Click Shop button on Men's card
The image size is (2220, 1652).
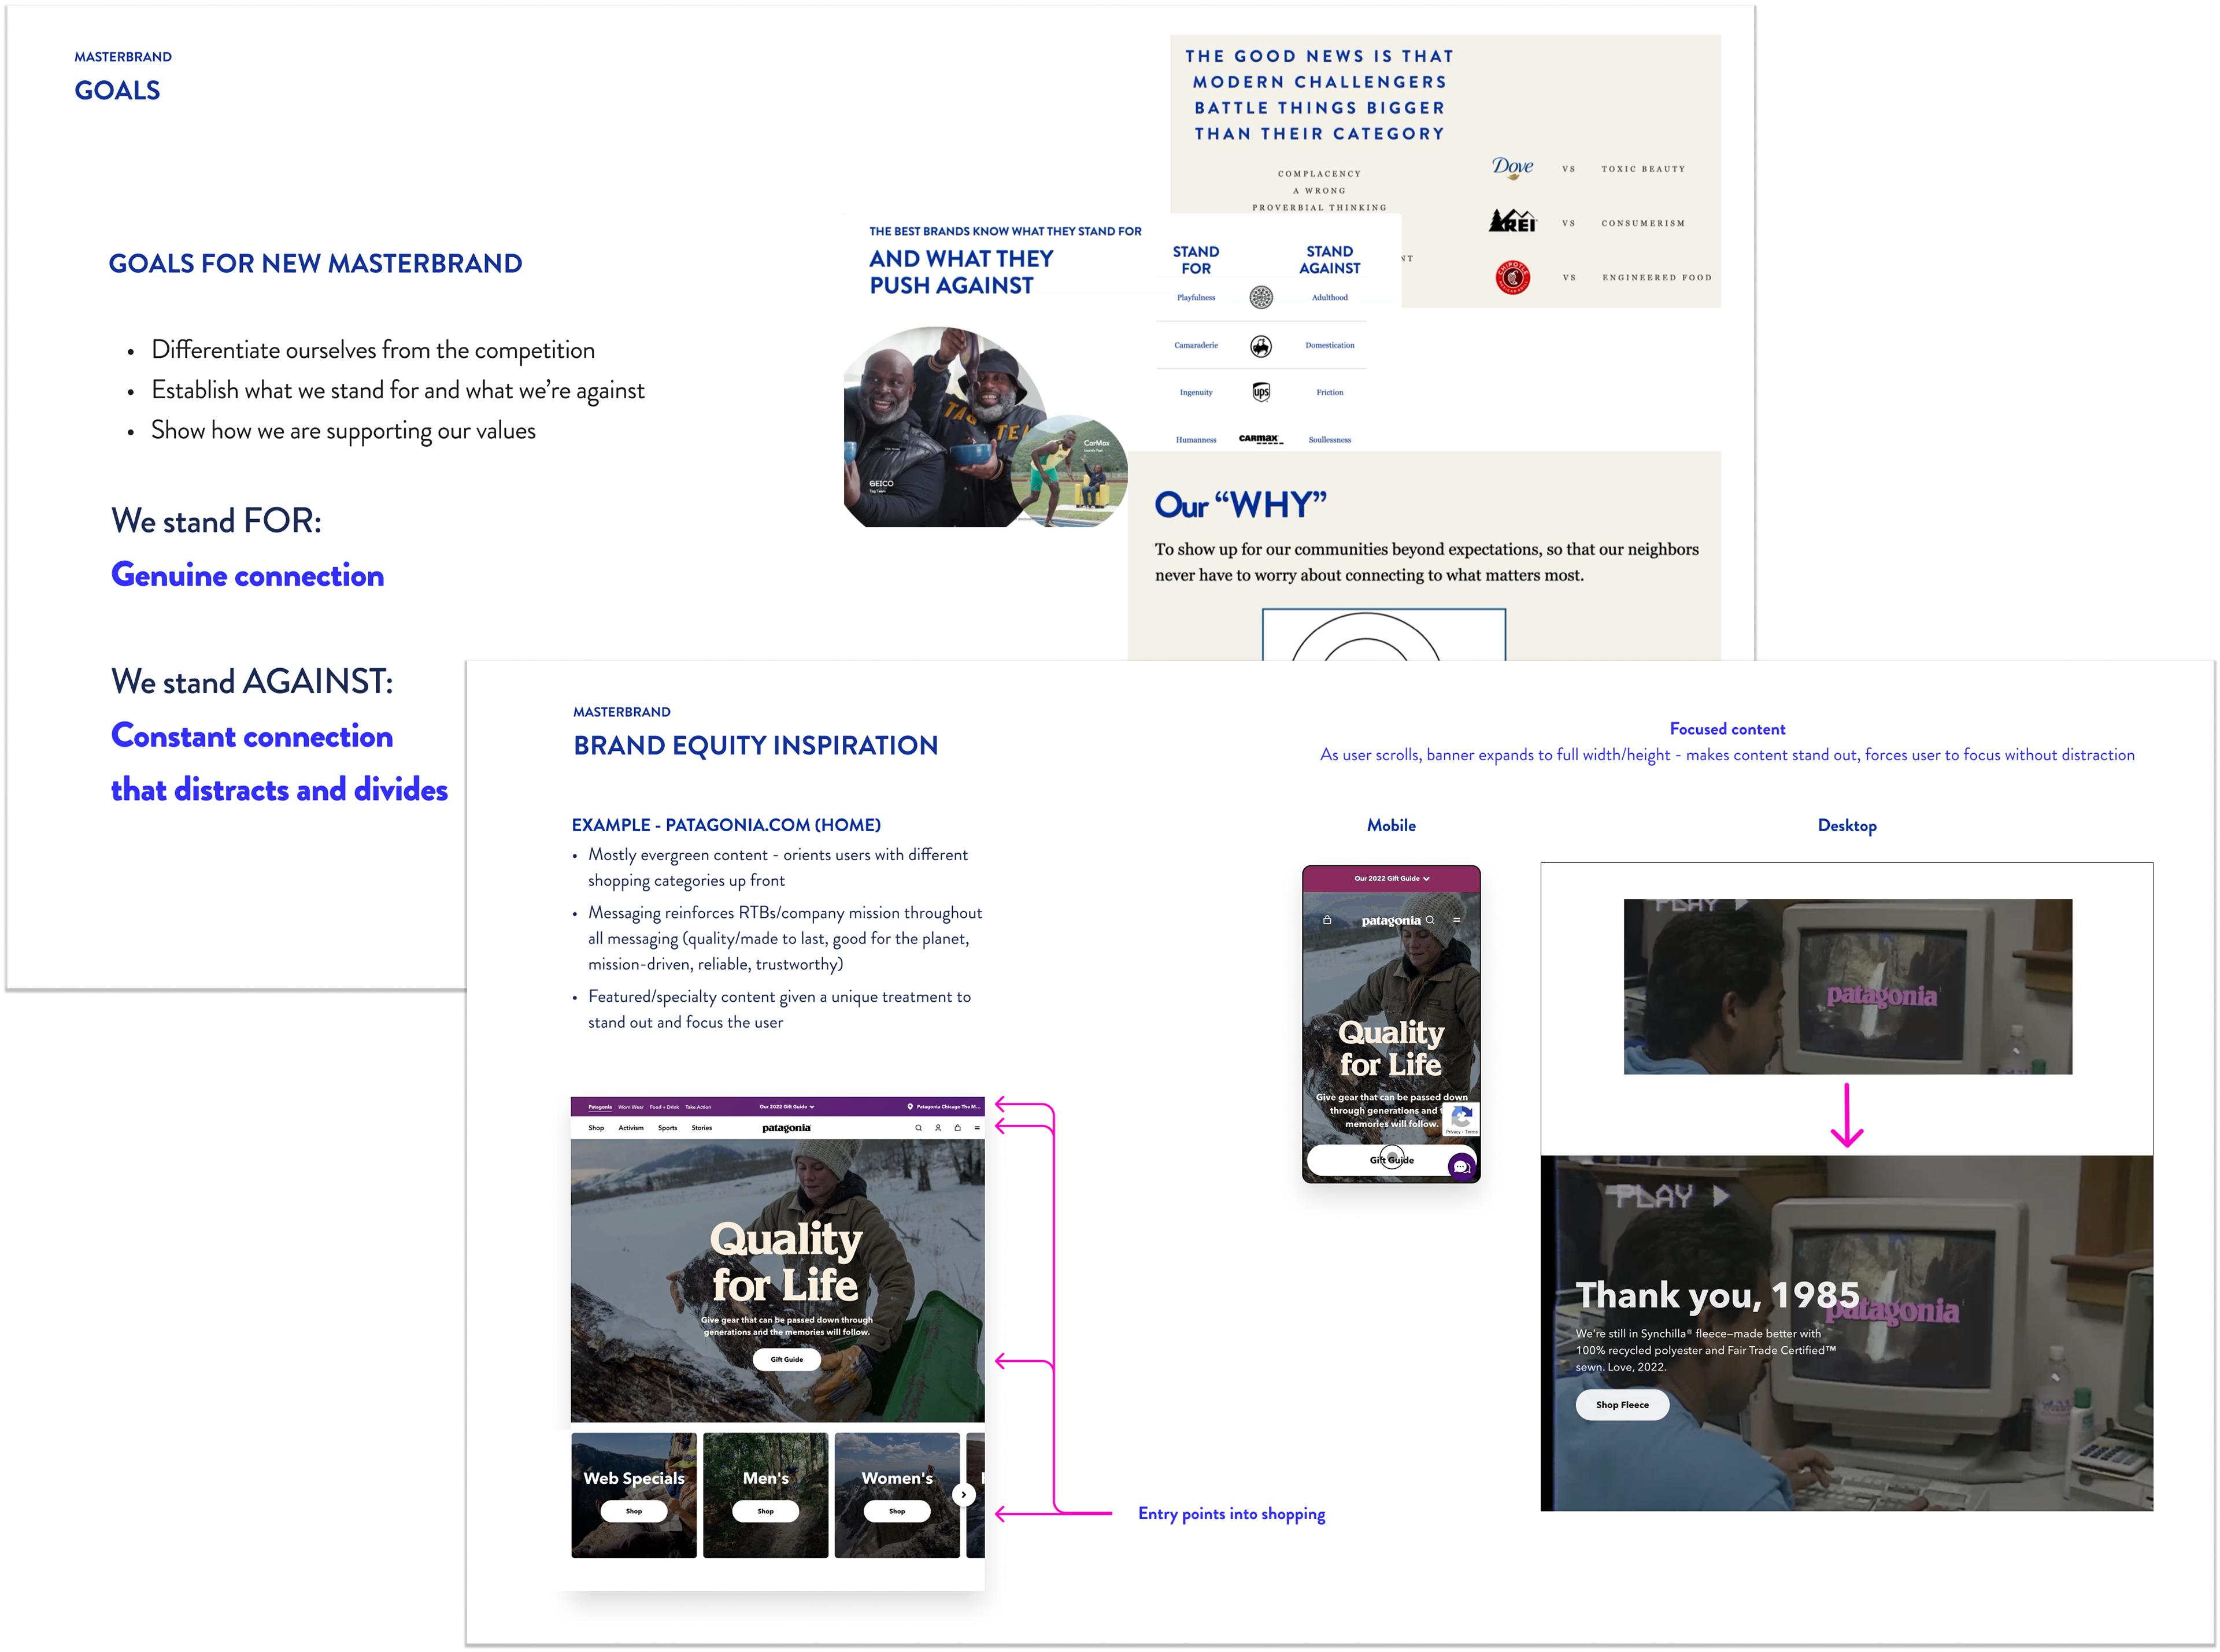pos(765,1511)
